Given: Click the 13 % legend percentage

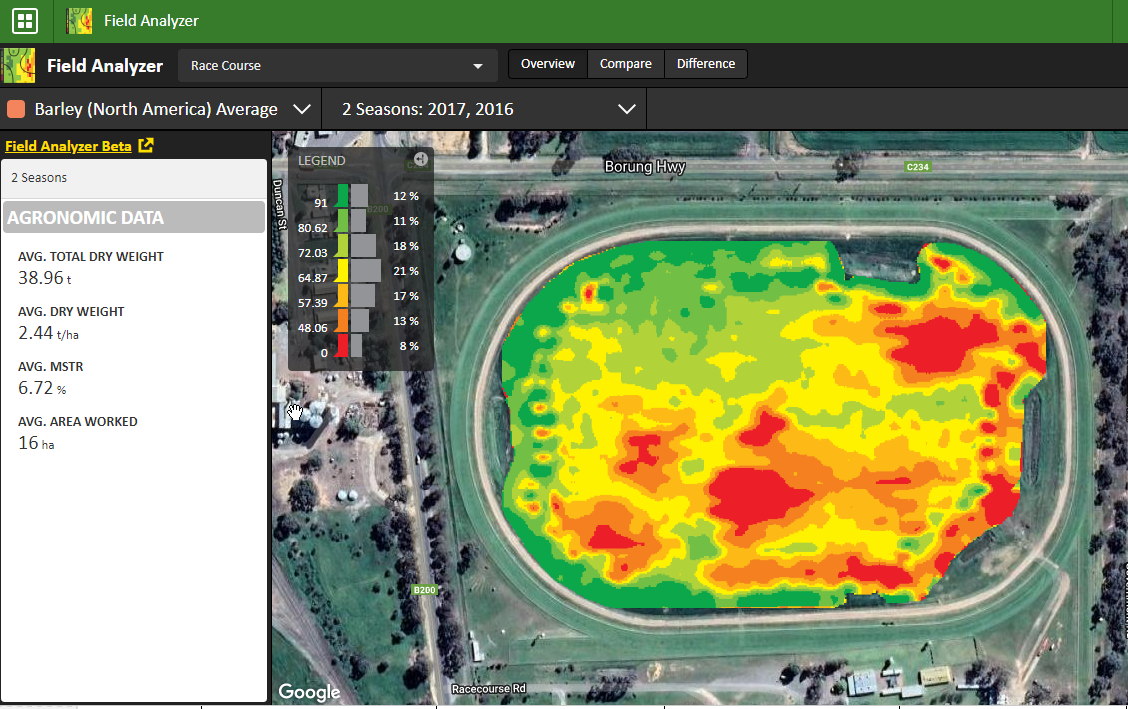Looking at the screenshot, I should tap(406, 321).
